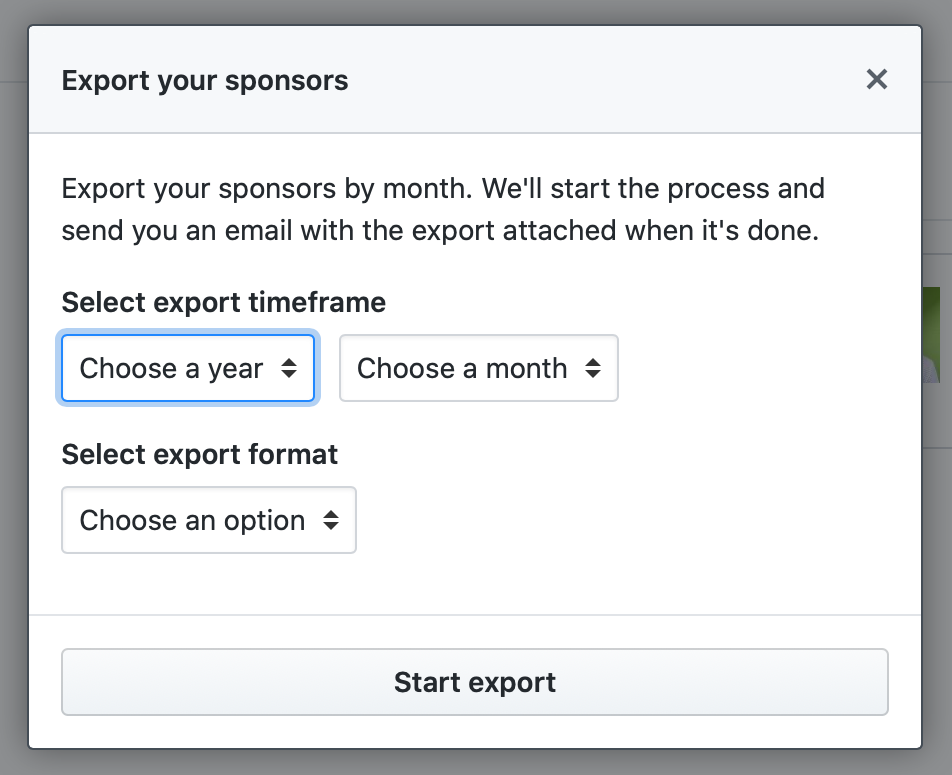The image size is (952, 775).
Task: Click the empty gray header area beside the title
Action: [600, 81]
